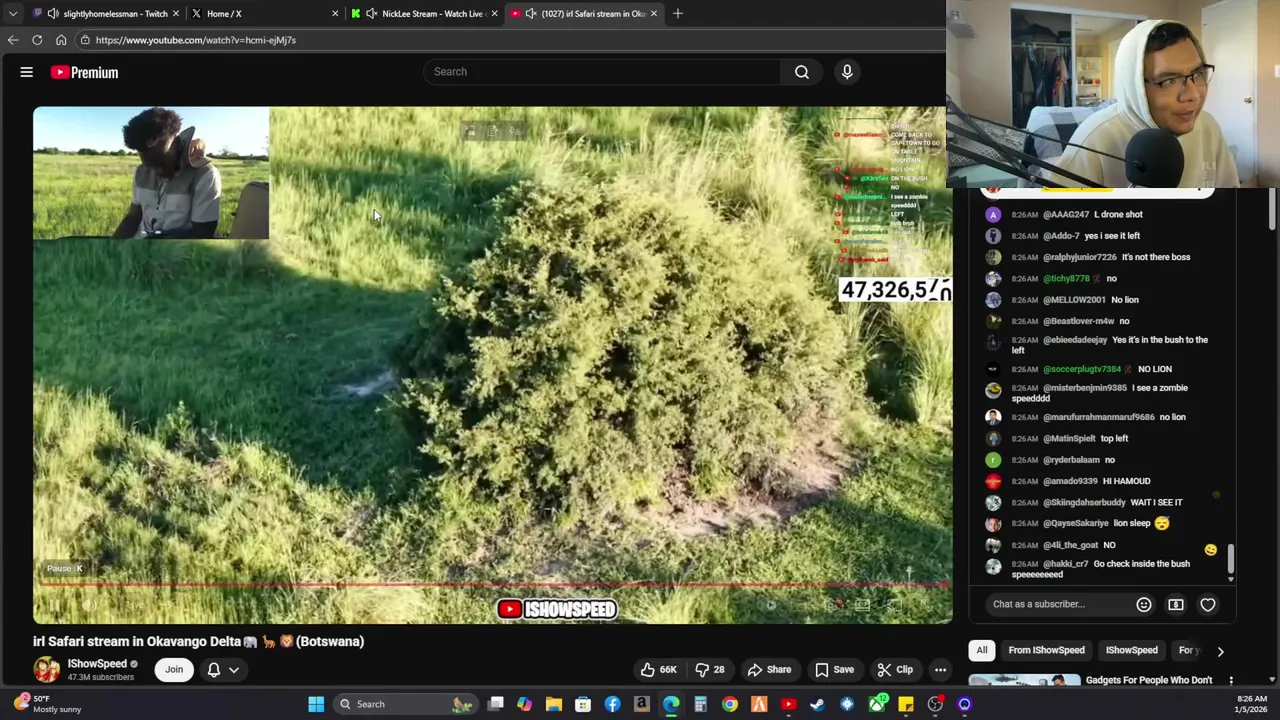1280x720 pixels.
Task: Open Copilot from the taskbar
Action: point(524,704)
